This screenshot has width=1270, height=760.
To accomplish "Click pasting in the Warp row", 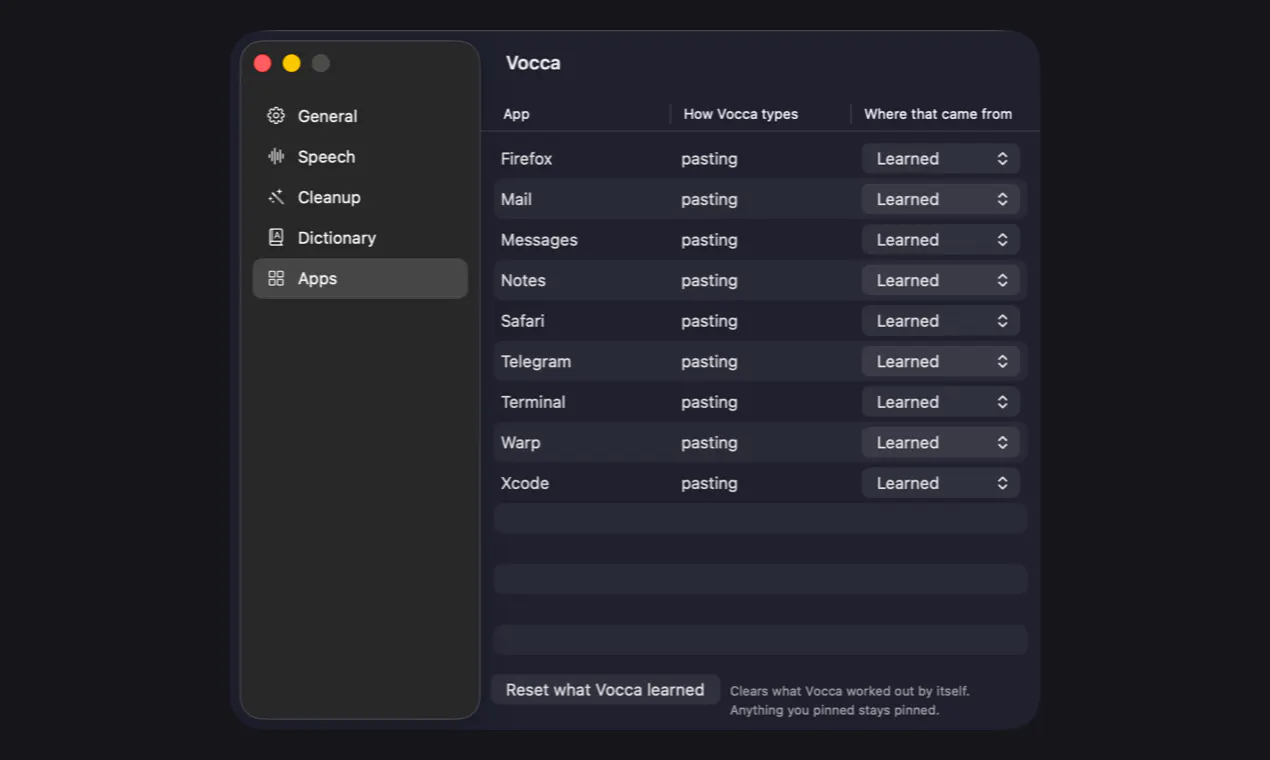I will [x=709, y=442].
